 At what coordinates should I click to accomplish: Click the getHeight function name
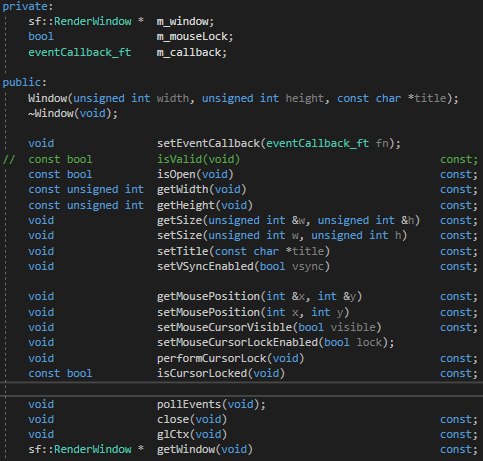coord(186,205)
